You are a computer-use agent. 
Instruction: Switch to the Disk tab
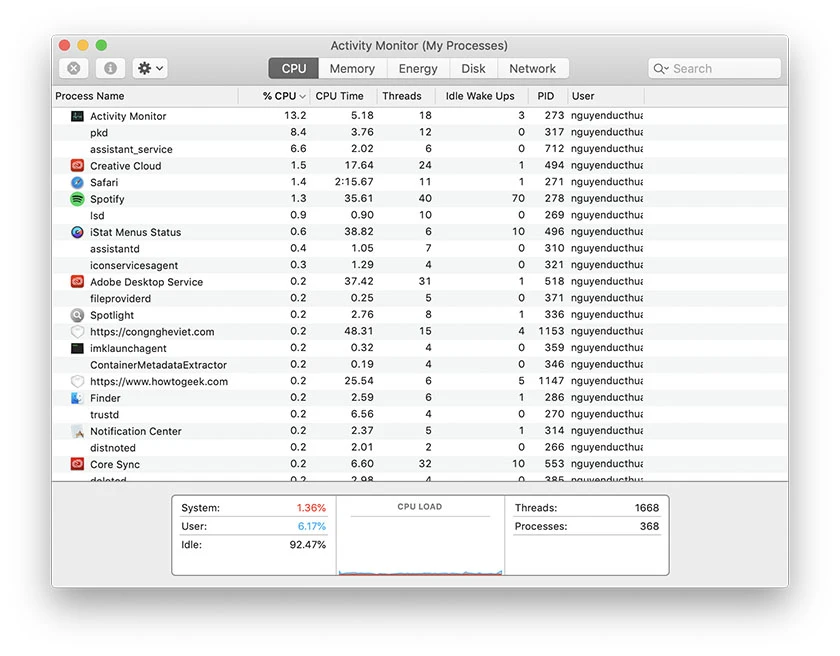474,69
